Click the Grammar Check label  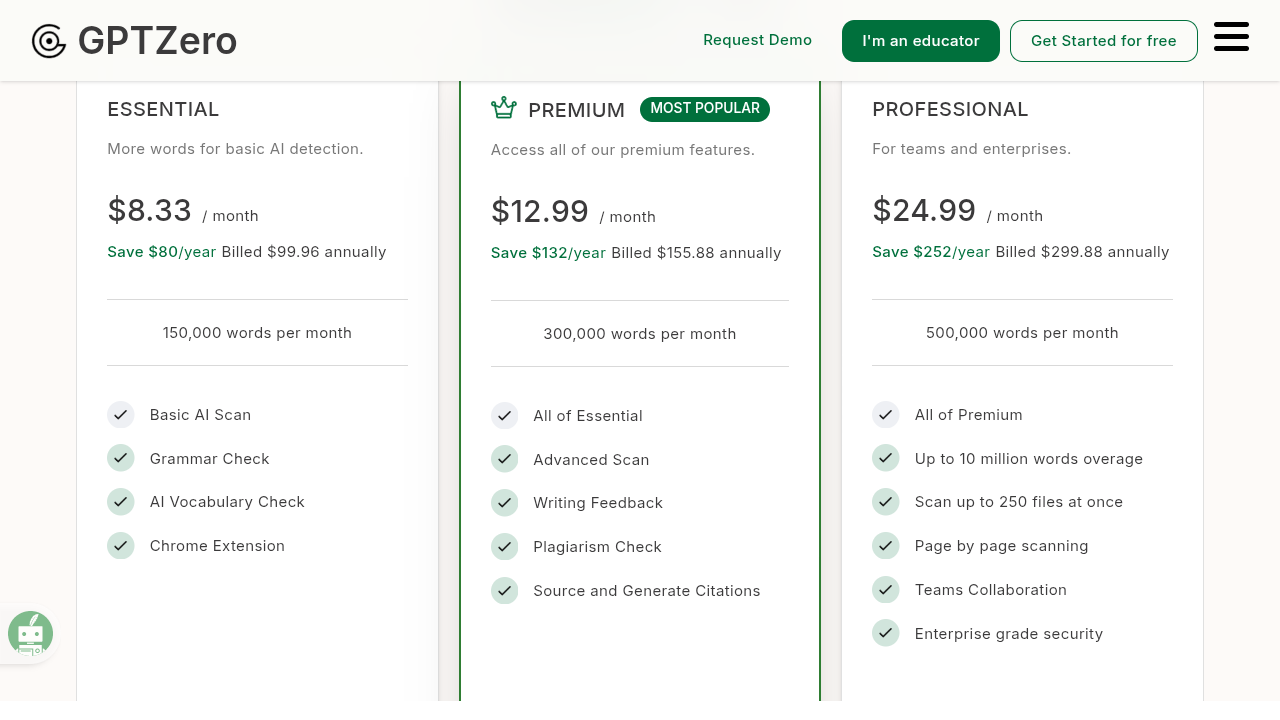210,459
